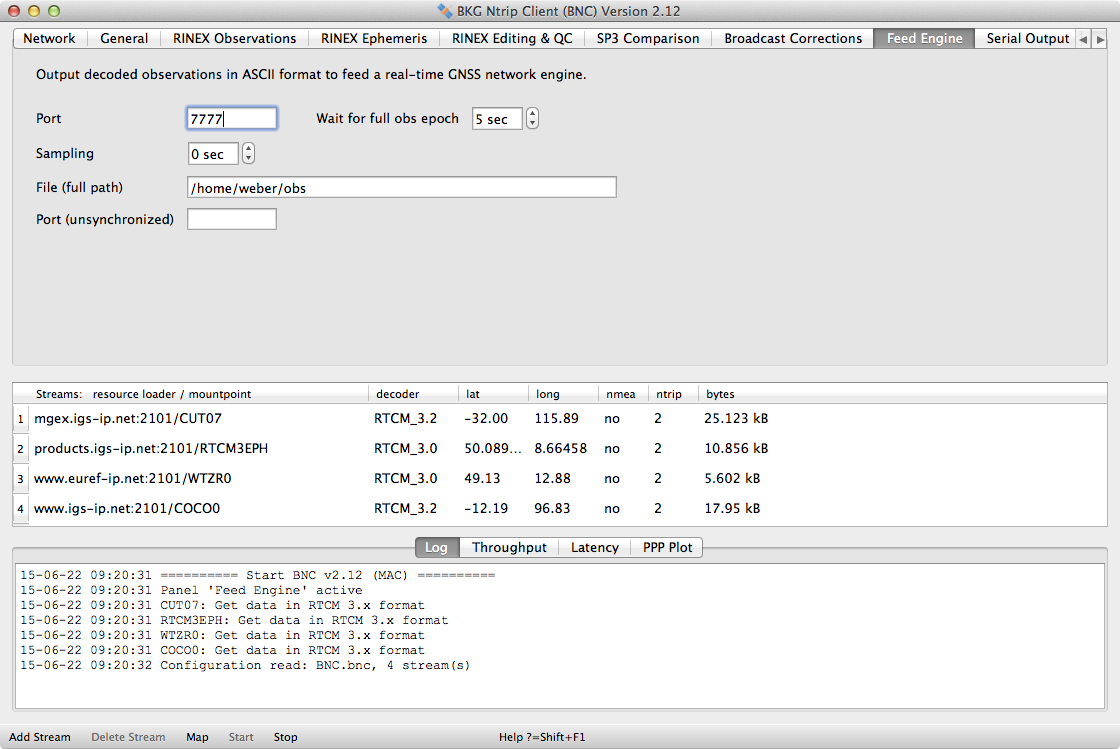Screen dimensions: 1120x749
Task: Click the green zoom window button
Action: (x=55, y=10)
